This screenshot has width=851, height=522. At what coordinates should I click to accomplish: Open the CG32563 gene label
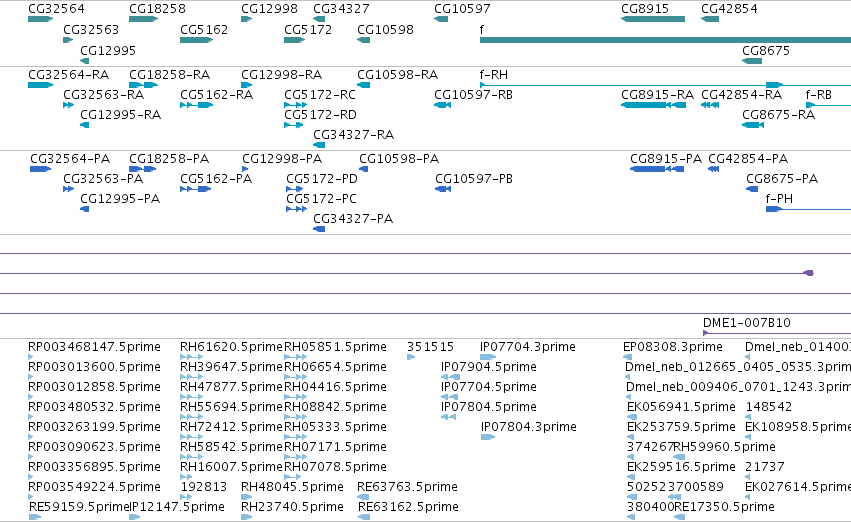[x=91, y=30]
